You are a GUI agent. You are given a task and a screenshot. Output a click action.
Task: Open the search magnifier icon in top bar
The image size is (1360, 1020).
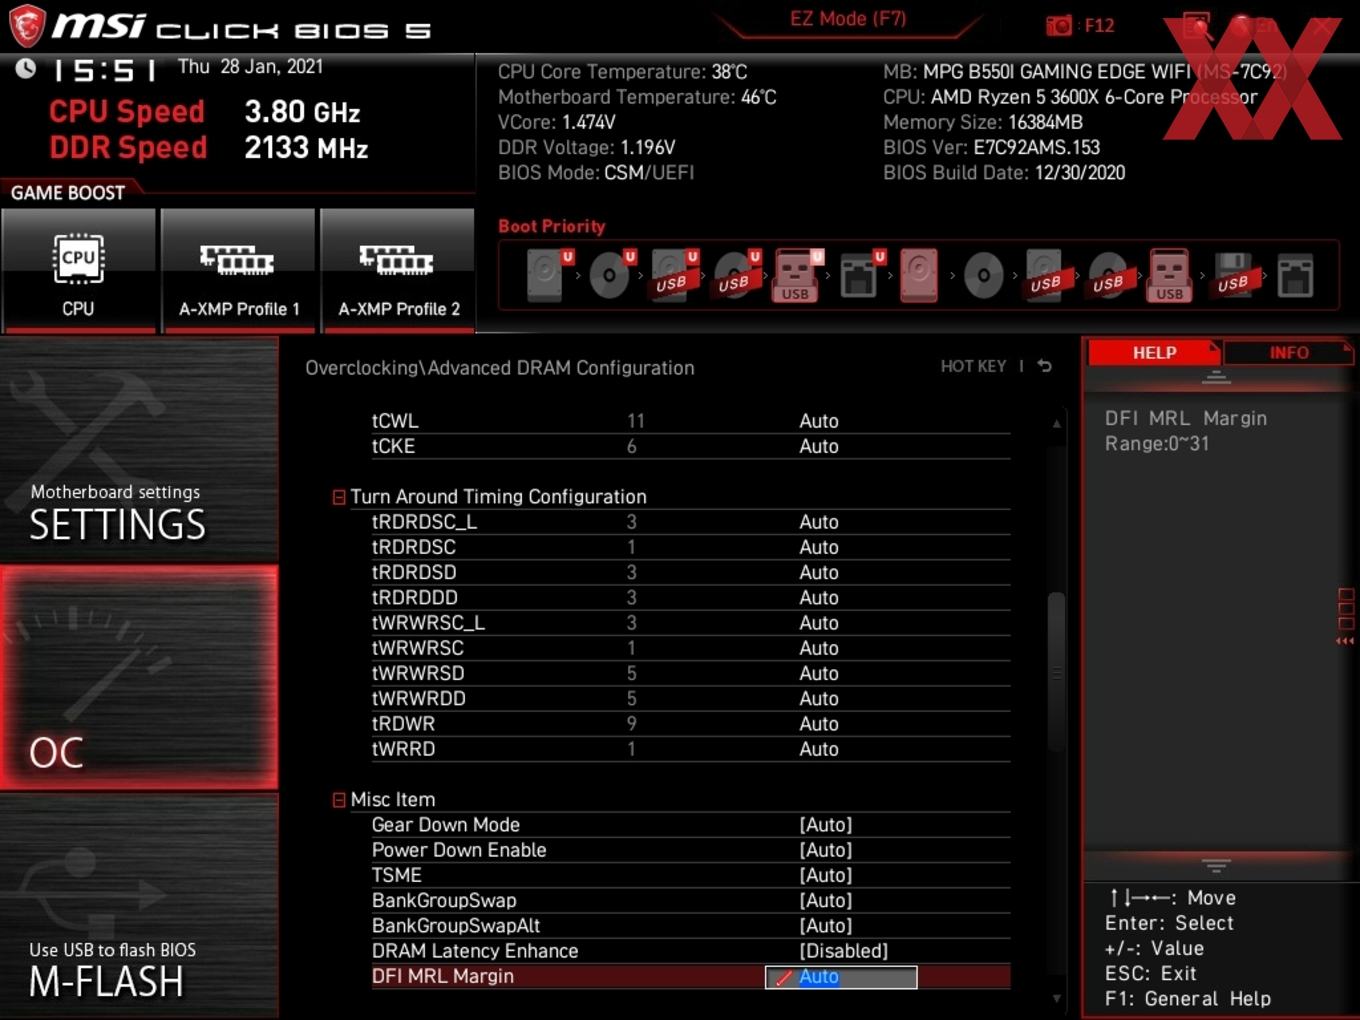1197,25
